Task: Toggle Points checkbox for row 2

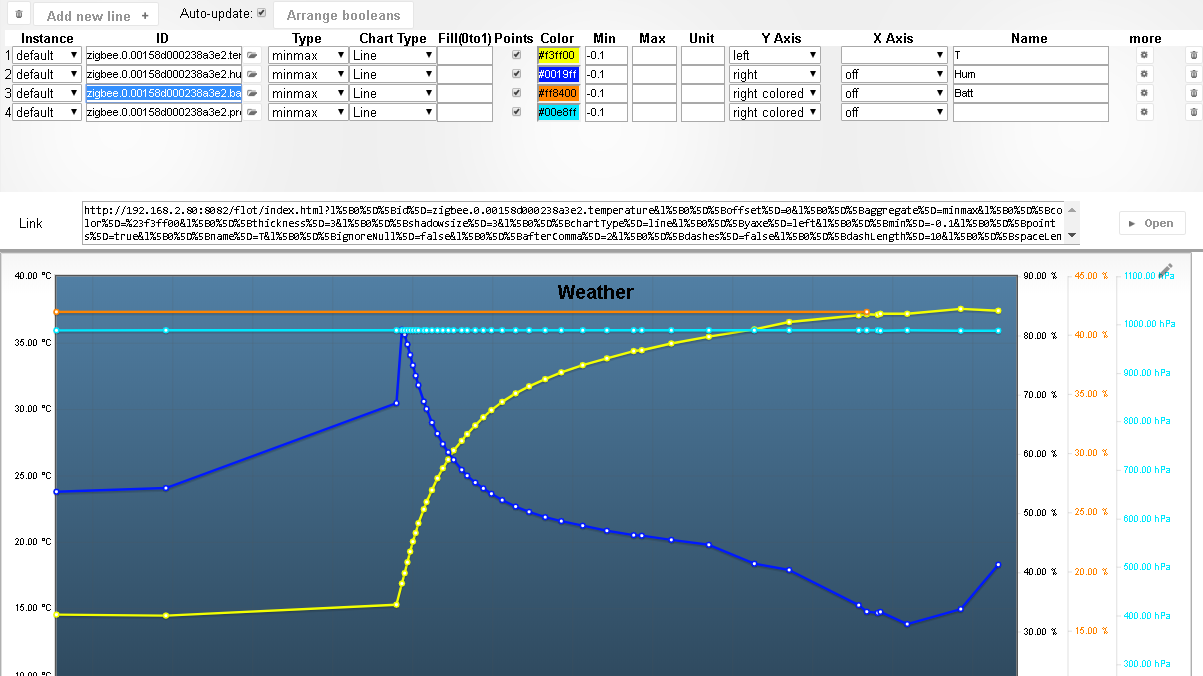Action: click(516, 74)
